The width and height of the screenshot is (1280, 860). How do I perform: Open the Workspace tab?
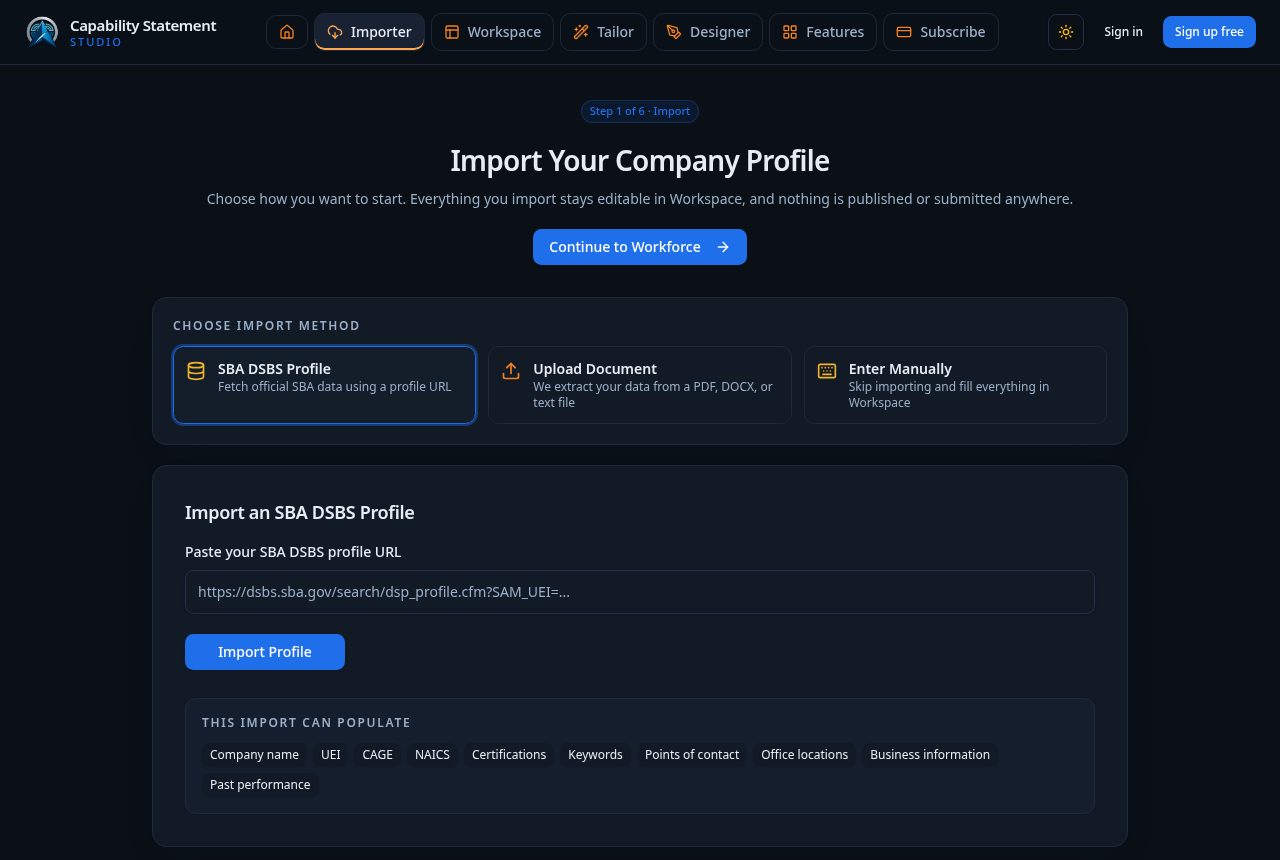492,32
